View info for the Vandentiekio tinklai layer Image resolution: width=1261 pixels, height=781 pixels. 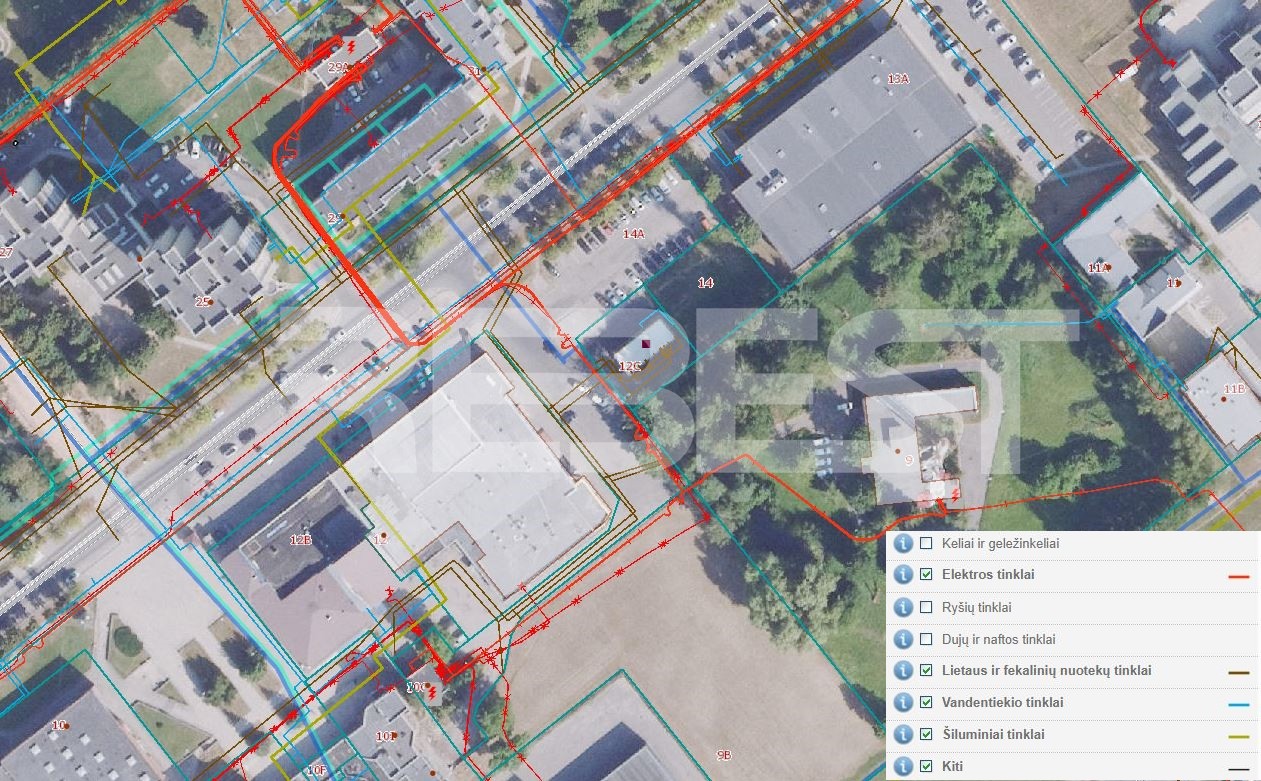[x=903, y=702]
